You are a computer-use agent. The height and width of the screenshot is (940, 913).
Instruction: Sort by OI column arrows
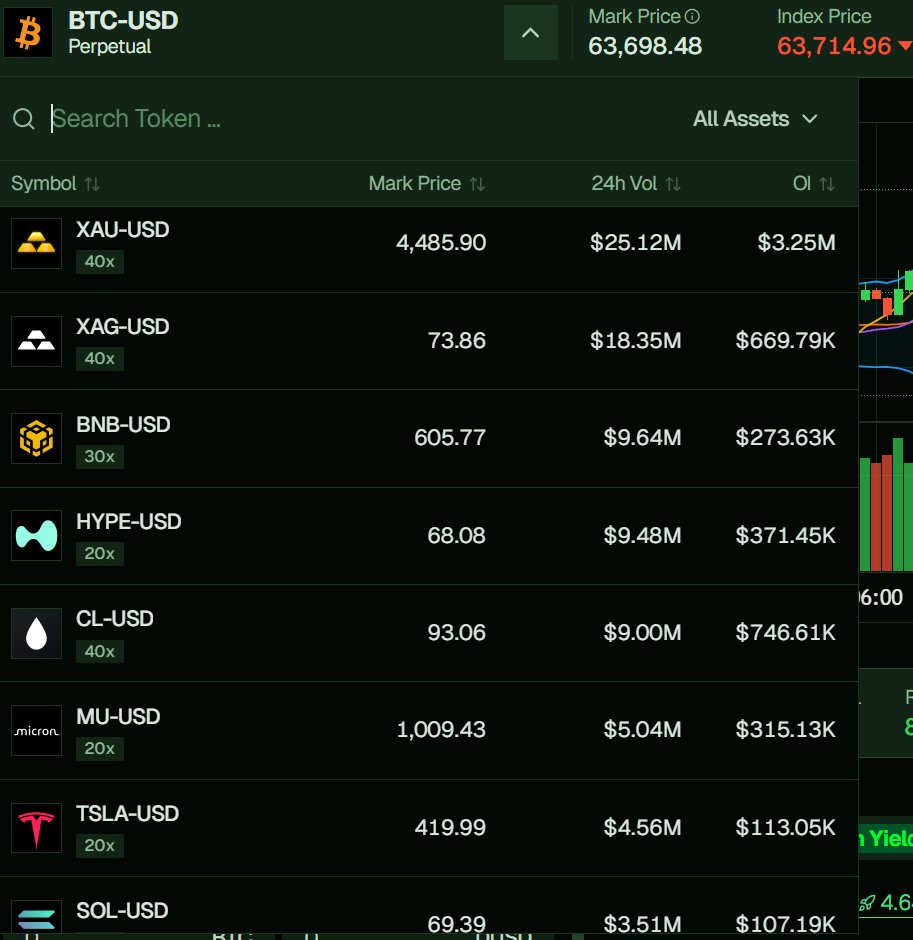[x=827, y=183]
